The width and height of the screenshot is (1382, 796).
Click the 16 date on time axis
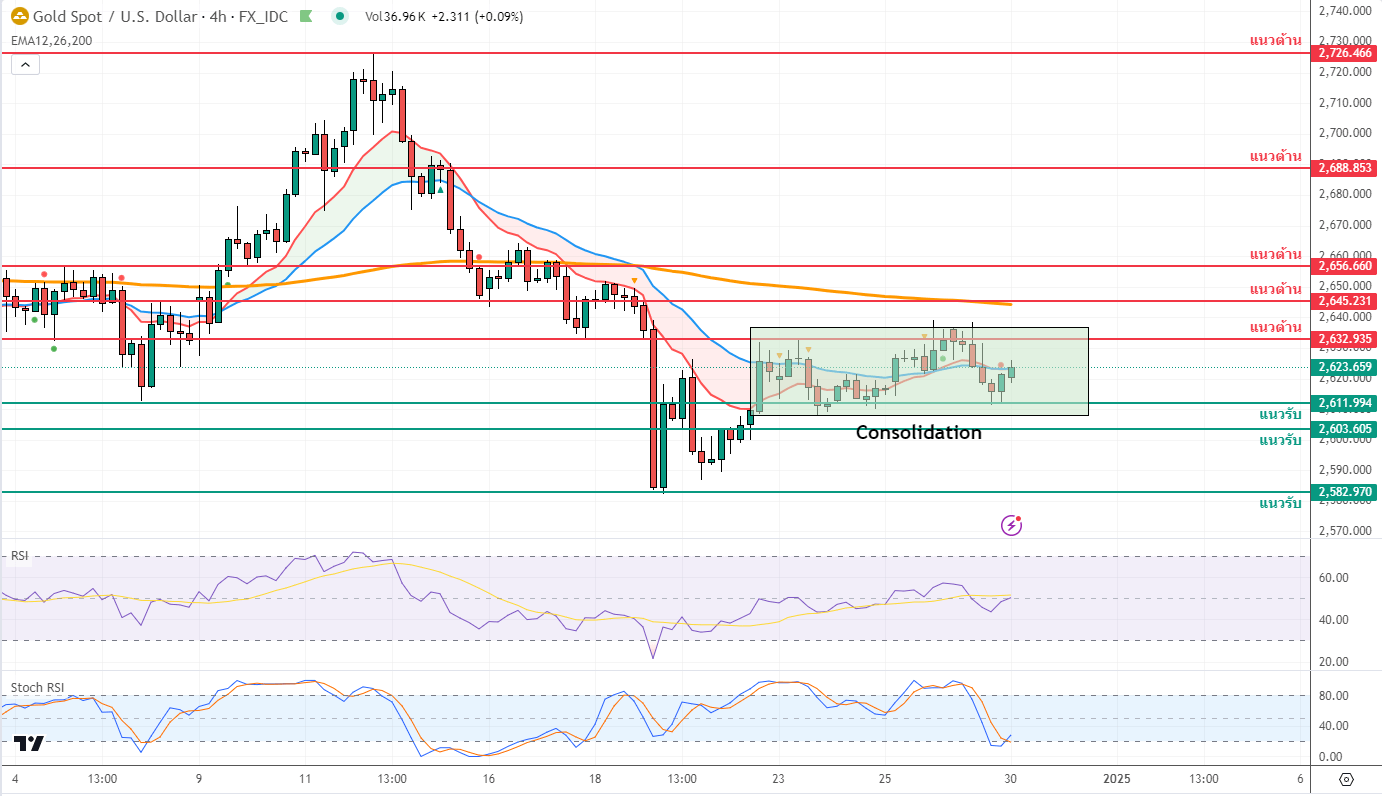coord(488,779)
